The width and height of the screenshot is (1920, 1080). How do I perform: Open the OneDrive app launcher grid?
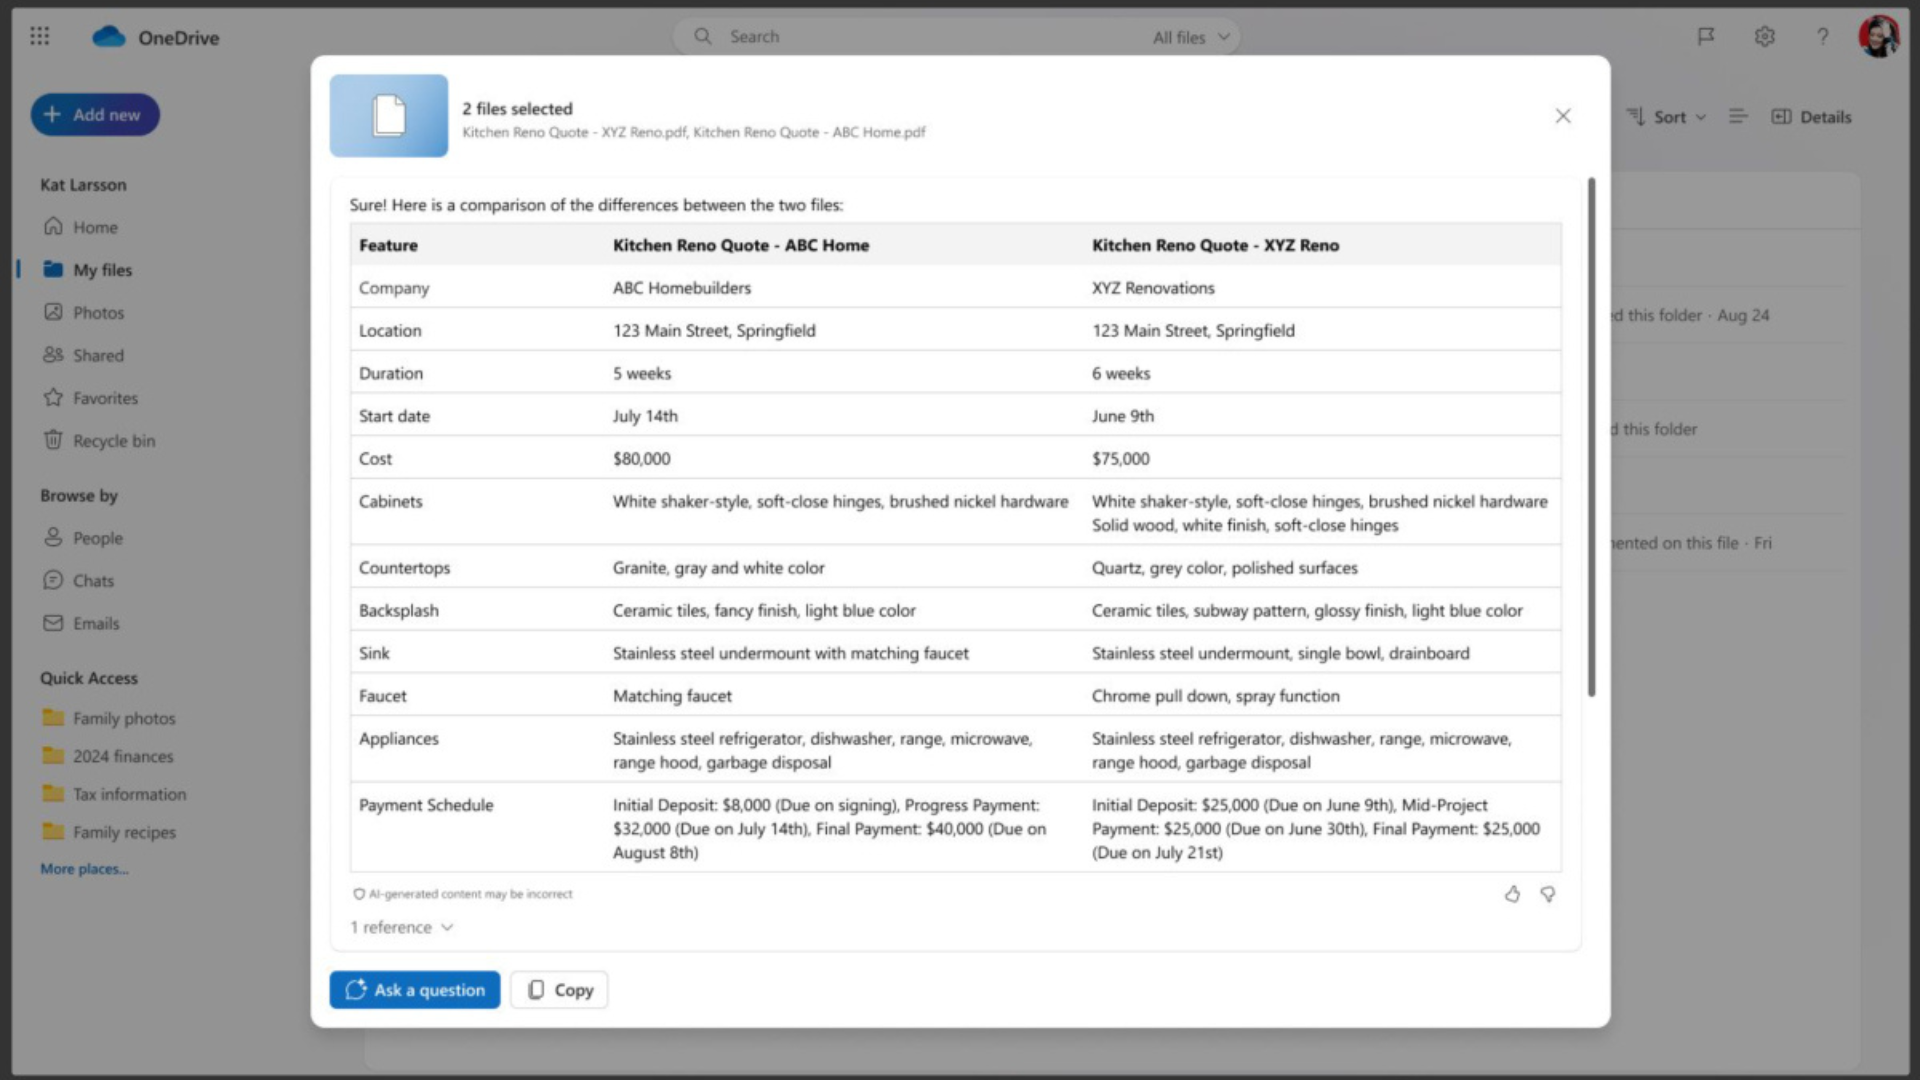[40, 36]
